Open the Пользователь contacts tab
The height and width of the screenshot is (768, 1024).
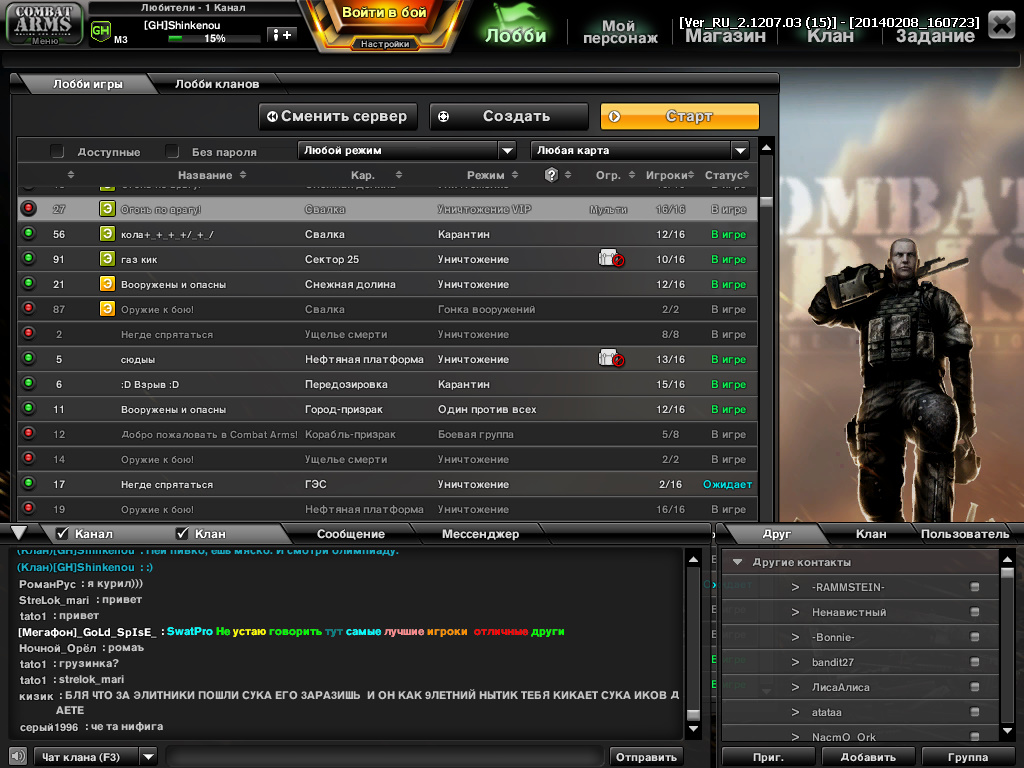click(x=965, y=534)
